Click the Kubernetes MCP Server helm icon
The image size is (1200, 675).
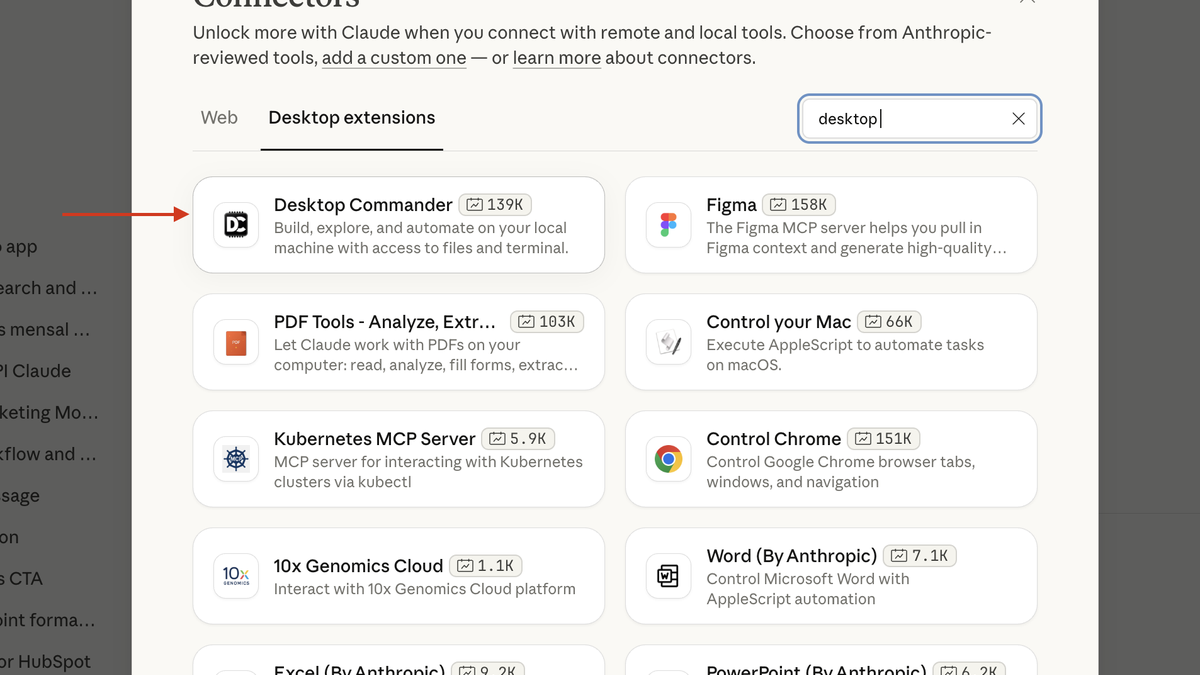point(236,459)
